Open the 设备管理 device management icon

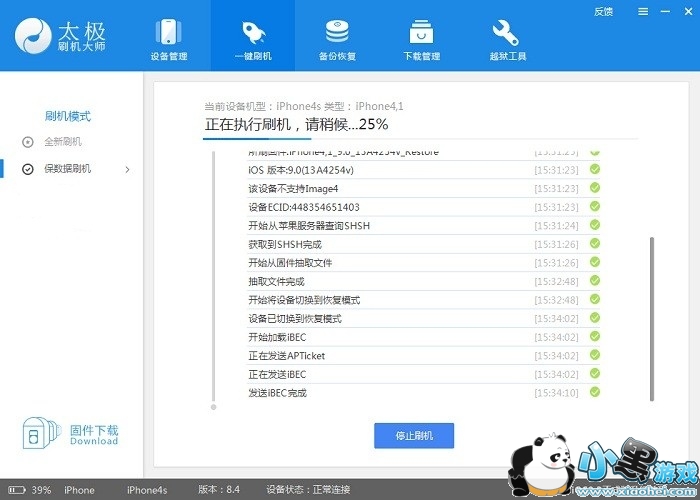click(168, 31)
